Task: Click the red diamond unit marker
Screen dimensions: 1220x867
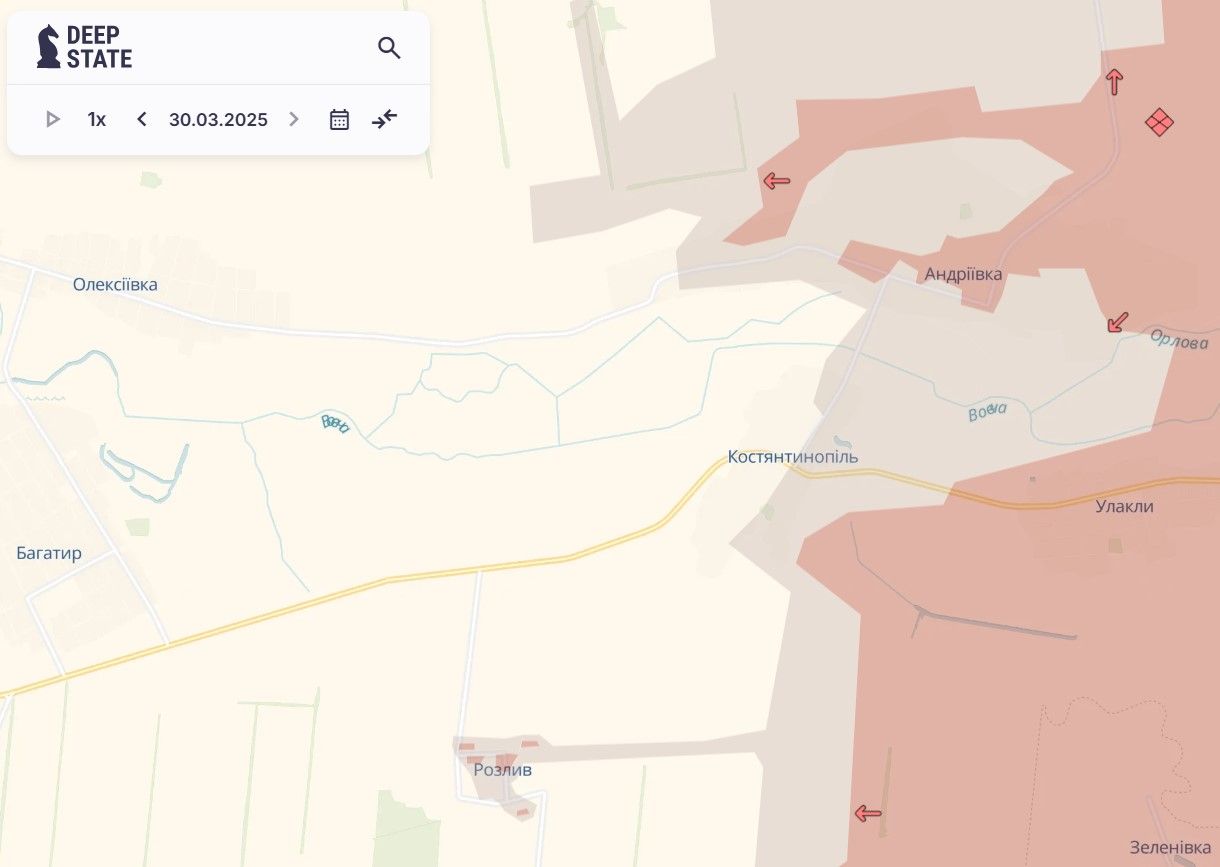Action: pyautogui.click(x=1159, y=122)
